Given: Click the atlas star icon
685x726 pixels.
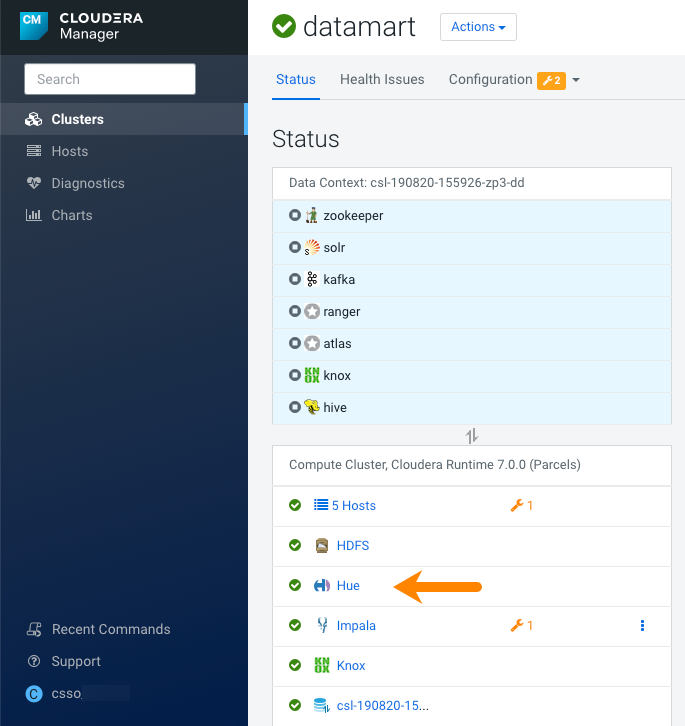Looking at the screenshot, I should click(x=312, y=344).
